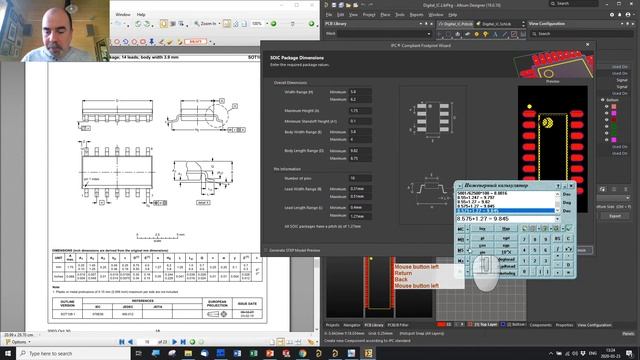The width and height of the screenshot is (640, 360).
Task: Go to previous page in PDF viewer
Action: 131,342
